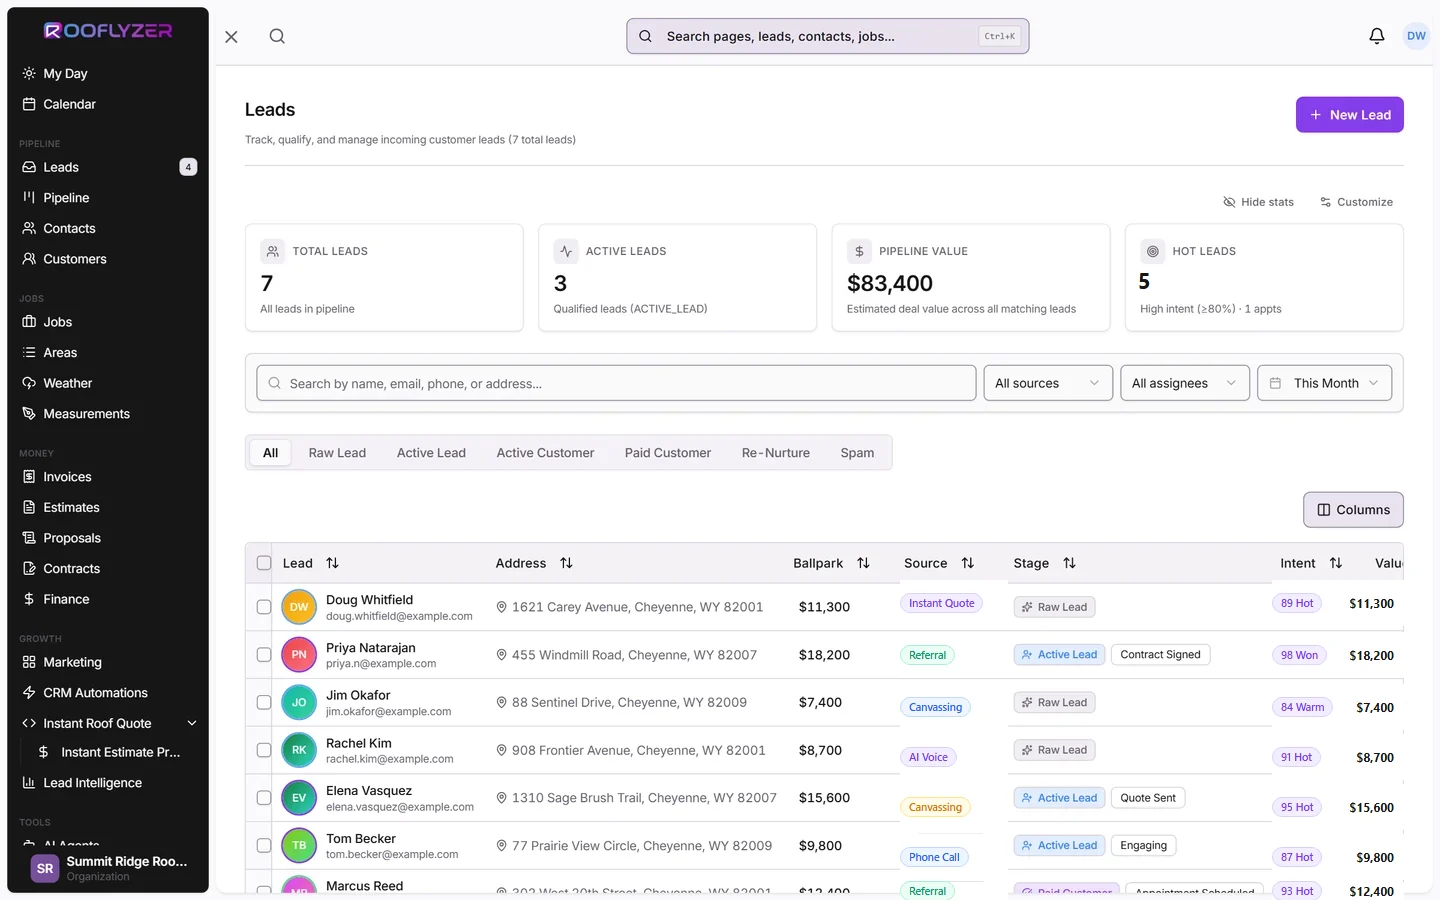Select the Priya Natarajan row checkbox

click(264, 655)
